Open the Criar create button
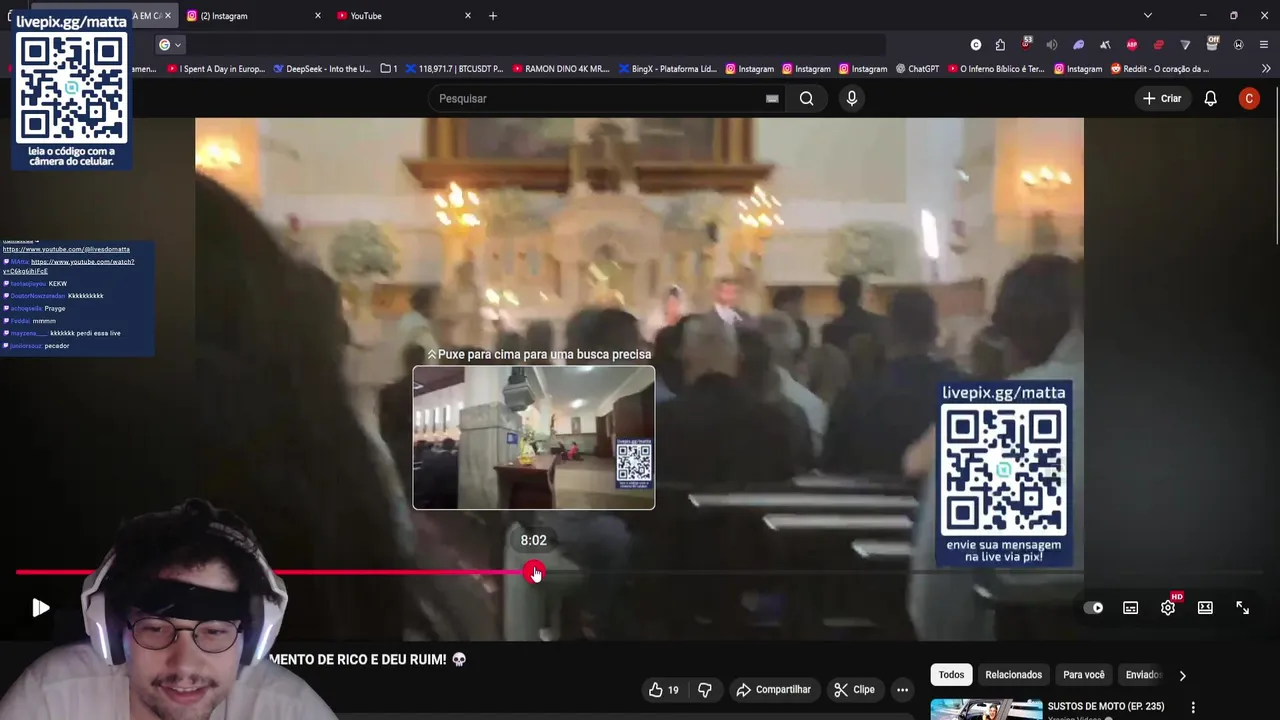Image resolution: width=1280 pixels, height=720 pixels. [x=1162, y=98]
